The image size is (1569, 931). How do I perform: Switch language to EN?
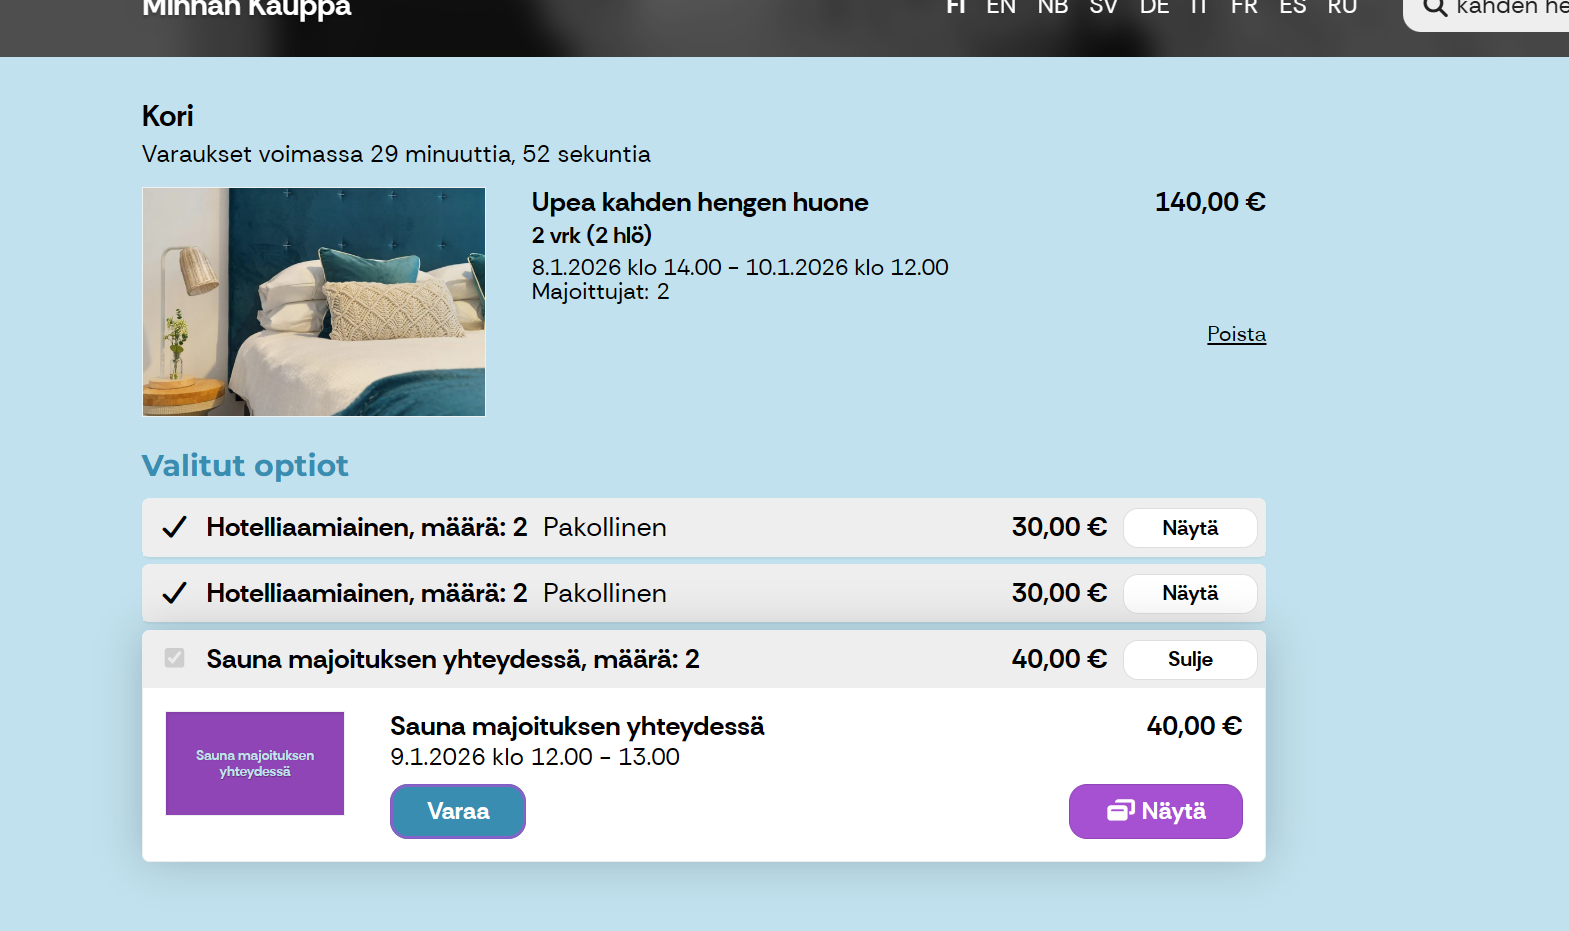click(1001, 8)
